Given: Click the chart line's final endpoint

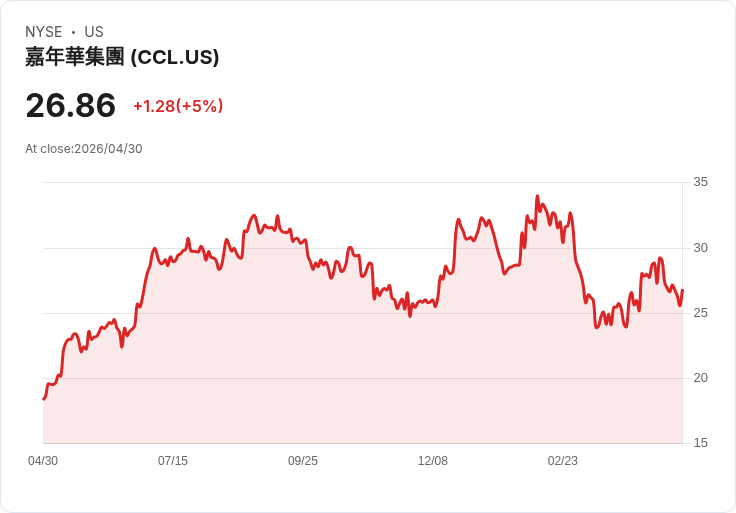Looking at the screenshot, I should [x=682, y=290].
